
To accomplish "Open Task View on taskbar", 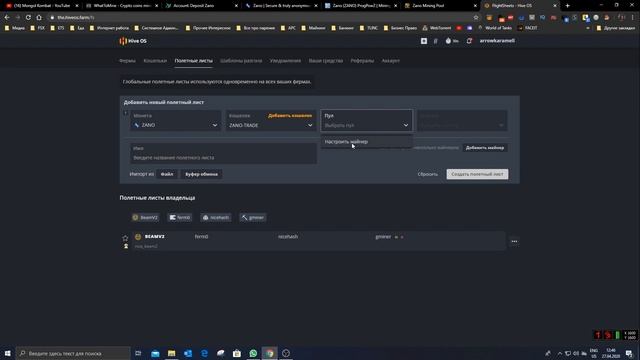I will [x=138, y=353].
